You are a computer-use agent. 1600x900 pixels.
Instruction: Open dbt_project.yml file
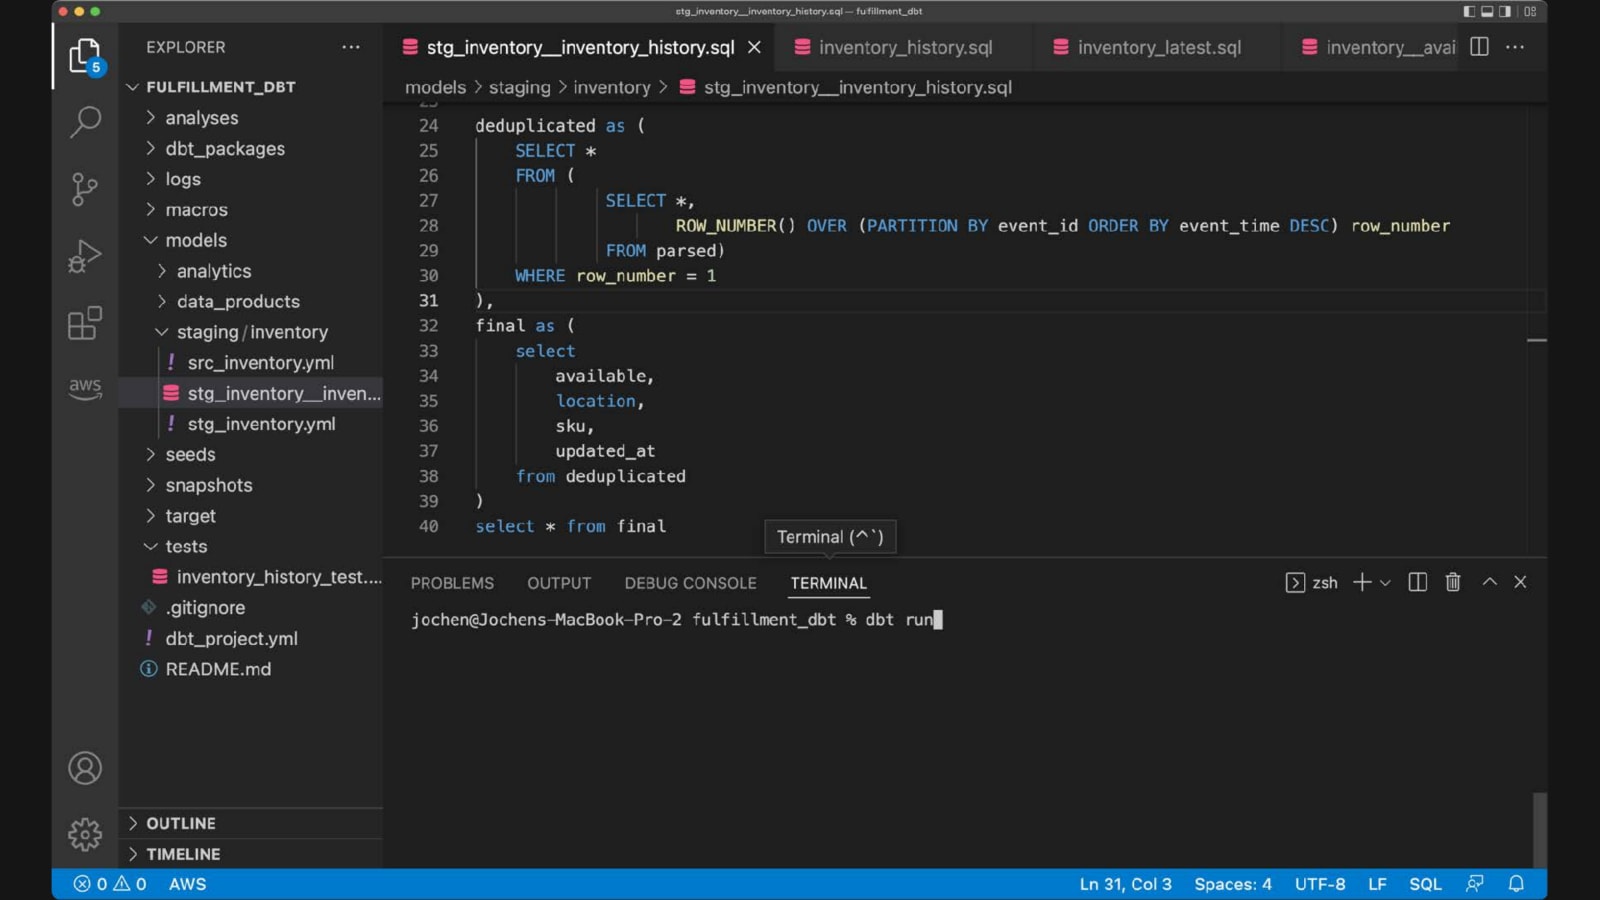coord(250,638)
